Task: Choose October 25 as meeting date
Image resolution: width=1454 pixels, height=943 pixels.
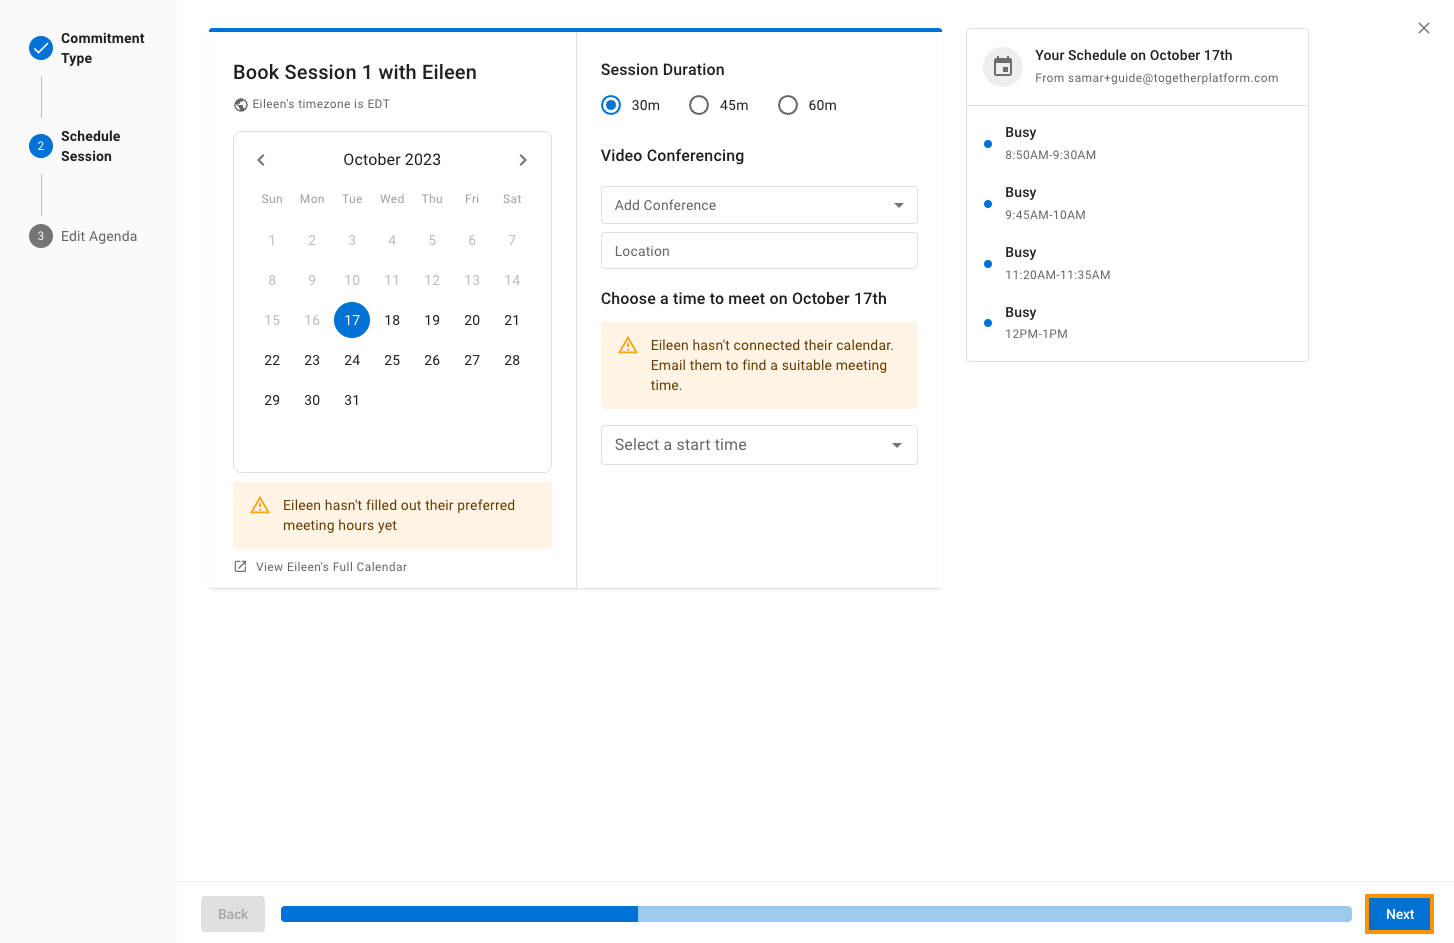Action: pyautogui.click(x=392, y=360)
